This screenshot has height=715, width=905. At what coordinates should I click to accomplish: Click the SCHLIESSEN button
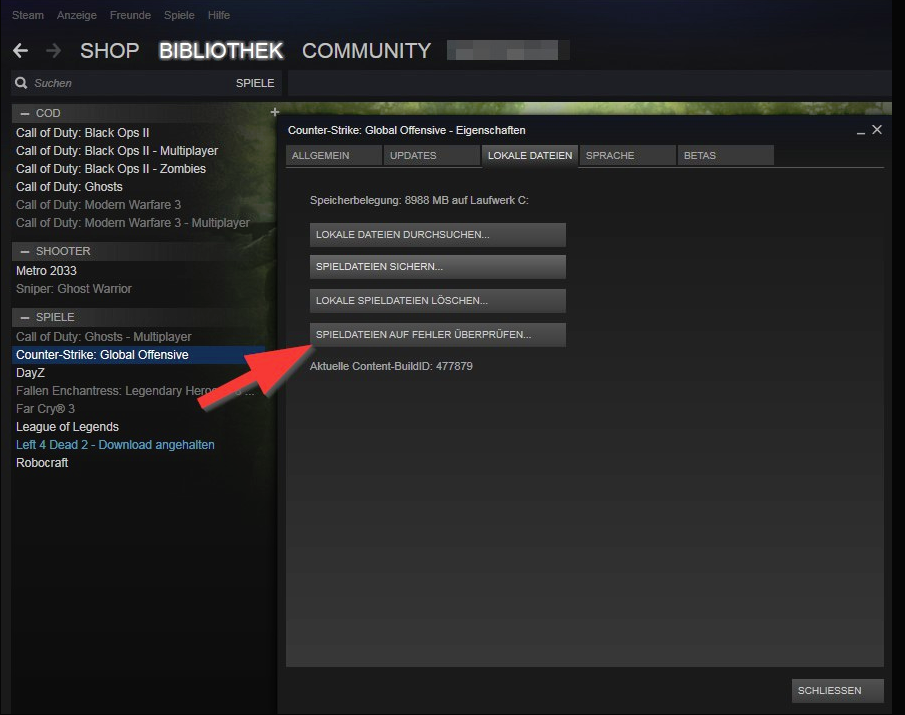pyautogui.click(x=837, y=691)
